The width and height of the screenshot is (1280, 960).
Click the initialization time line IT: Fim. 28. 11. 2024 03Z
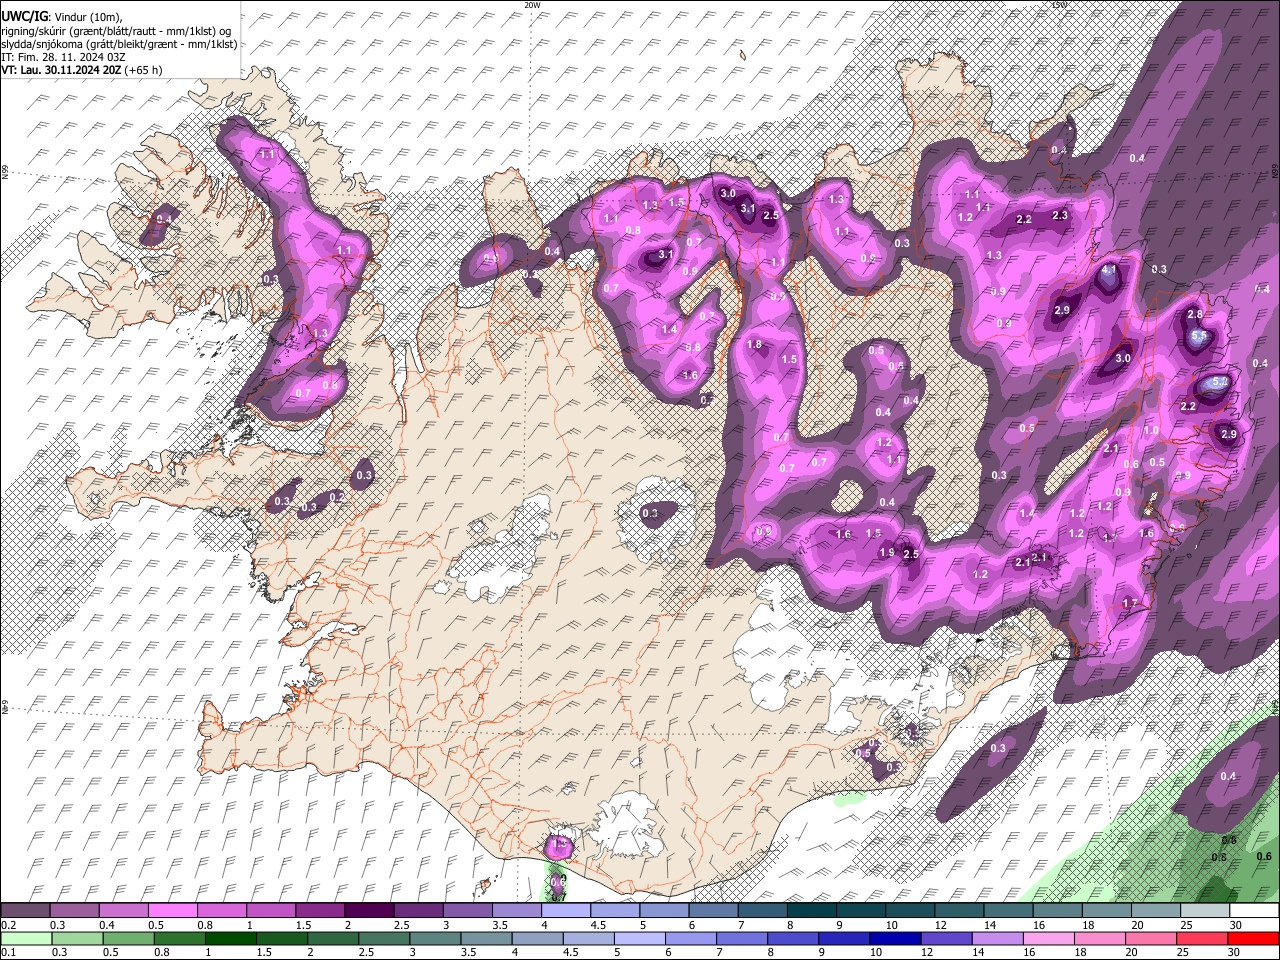point(63,57)
